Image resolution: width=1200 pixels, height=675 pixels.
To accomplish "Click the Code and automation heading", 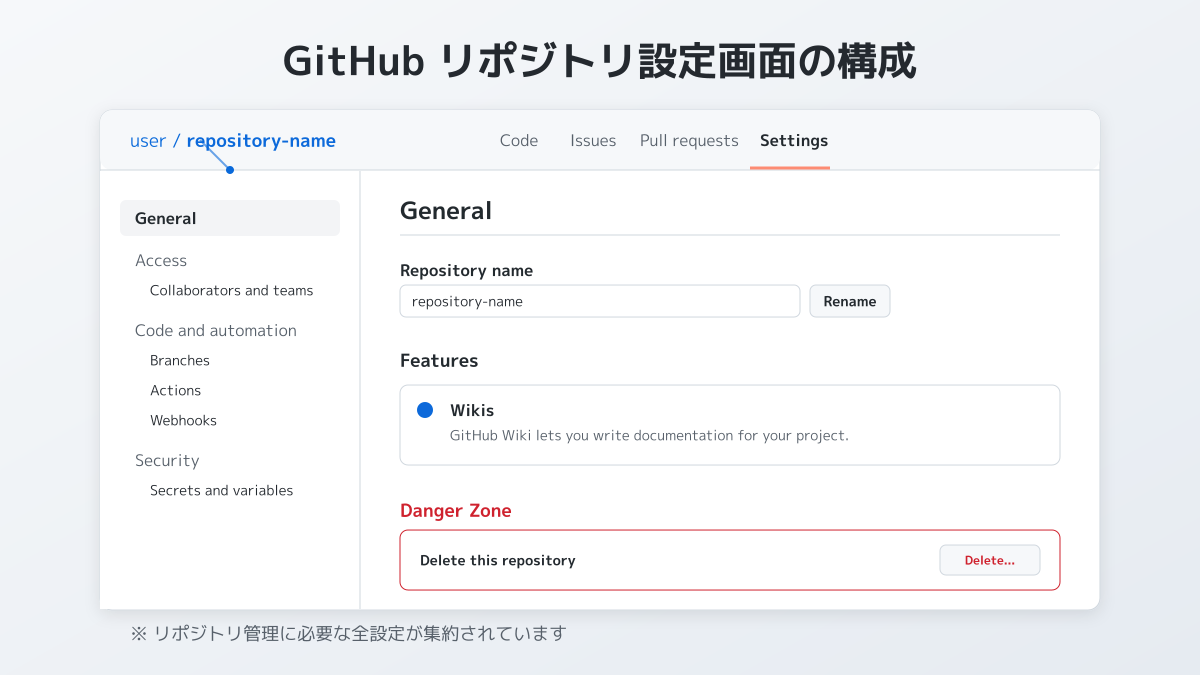I will 216,330.
